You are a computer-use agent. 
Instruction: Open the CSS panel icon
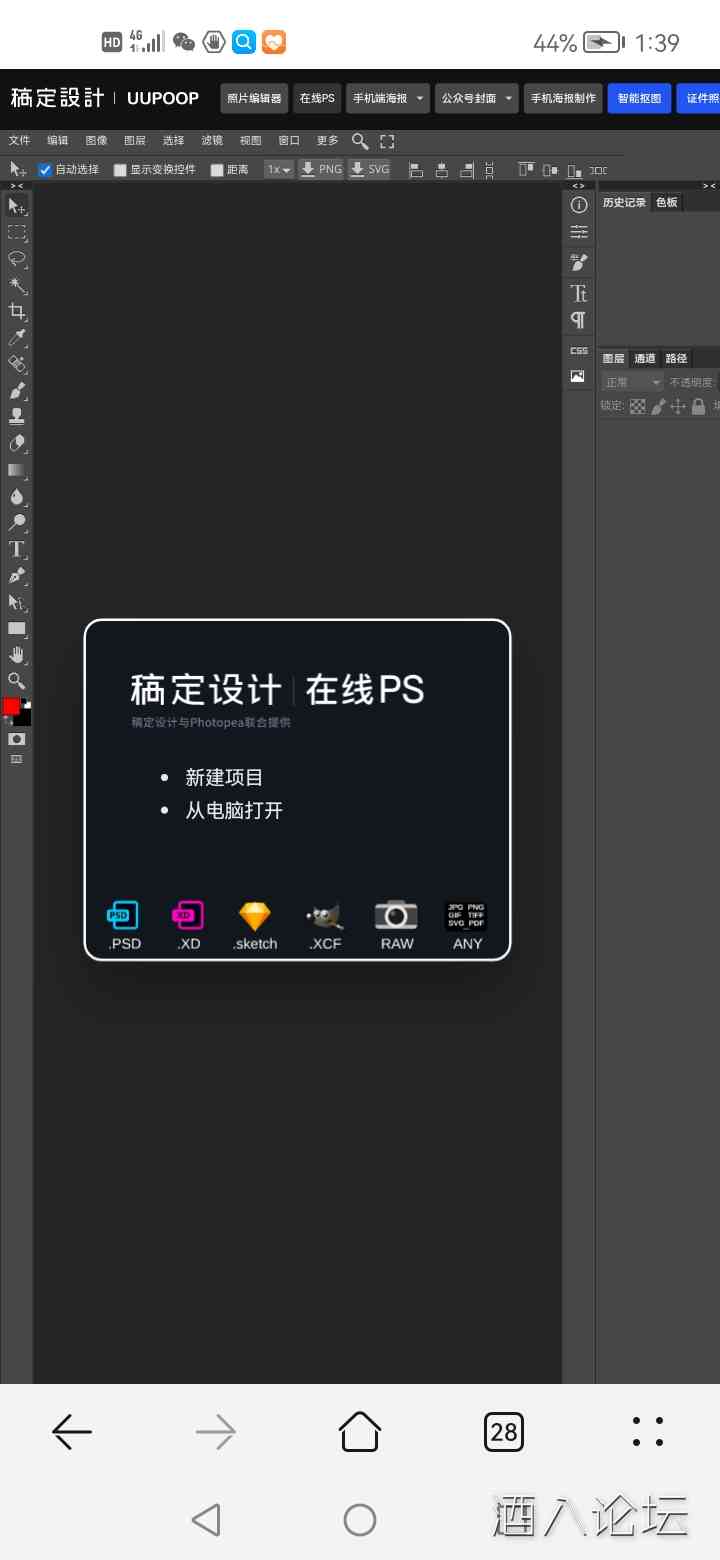[x=578, y=350]
